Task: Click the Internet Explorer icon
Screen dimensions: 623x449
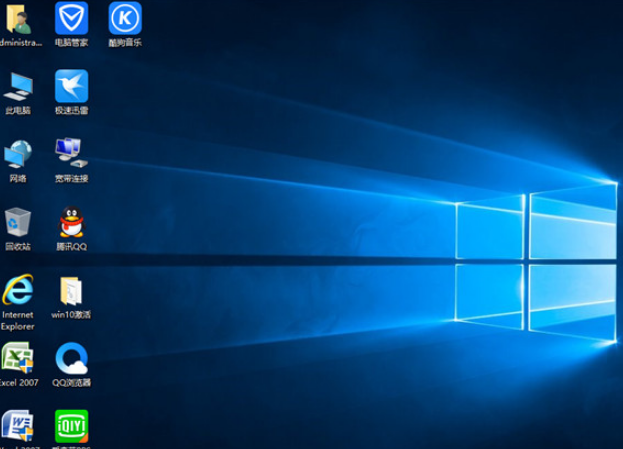Action: (x=18, y=289)
